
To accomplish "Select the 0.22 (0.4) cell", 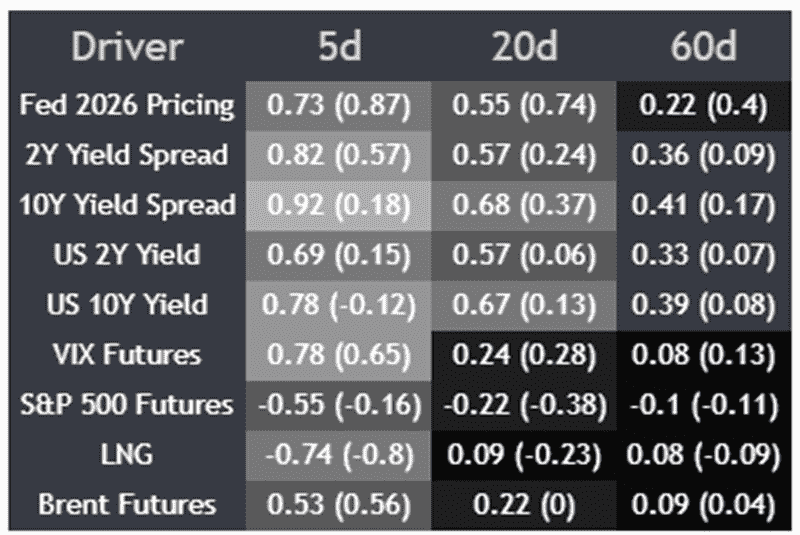I will pyautogui.click(x=703, y=106).
